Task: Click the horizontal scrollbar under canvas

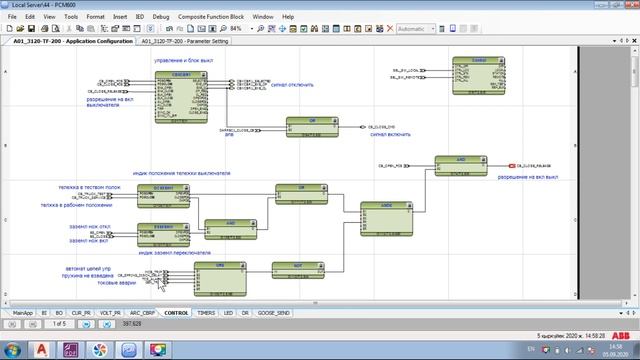Action: pos(315,303)
